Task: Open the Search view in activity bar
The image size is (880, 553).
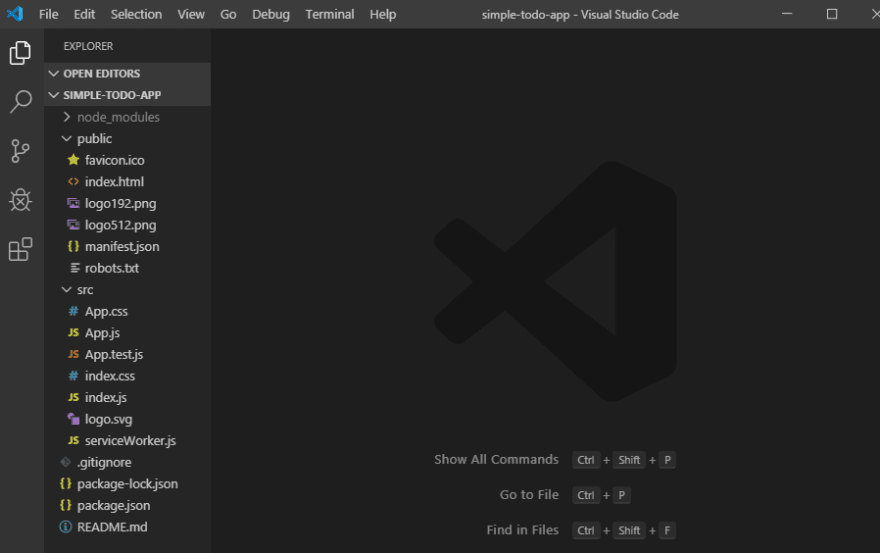Action: 21,102
